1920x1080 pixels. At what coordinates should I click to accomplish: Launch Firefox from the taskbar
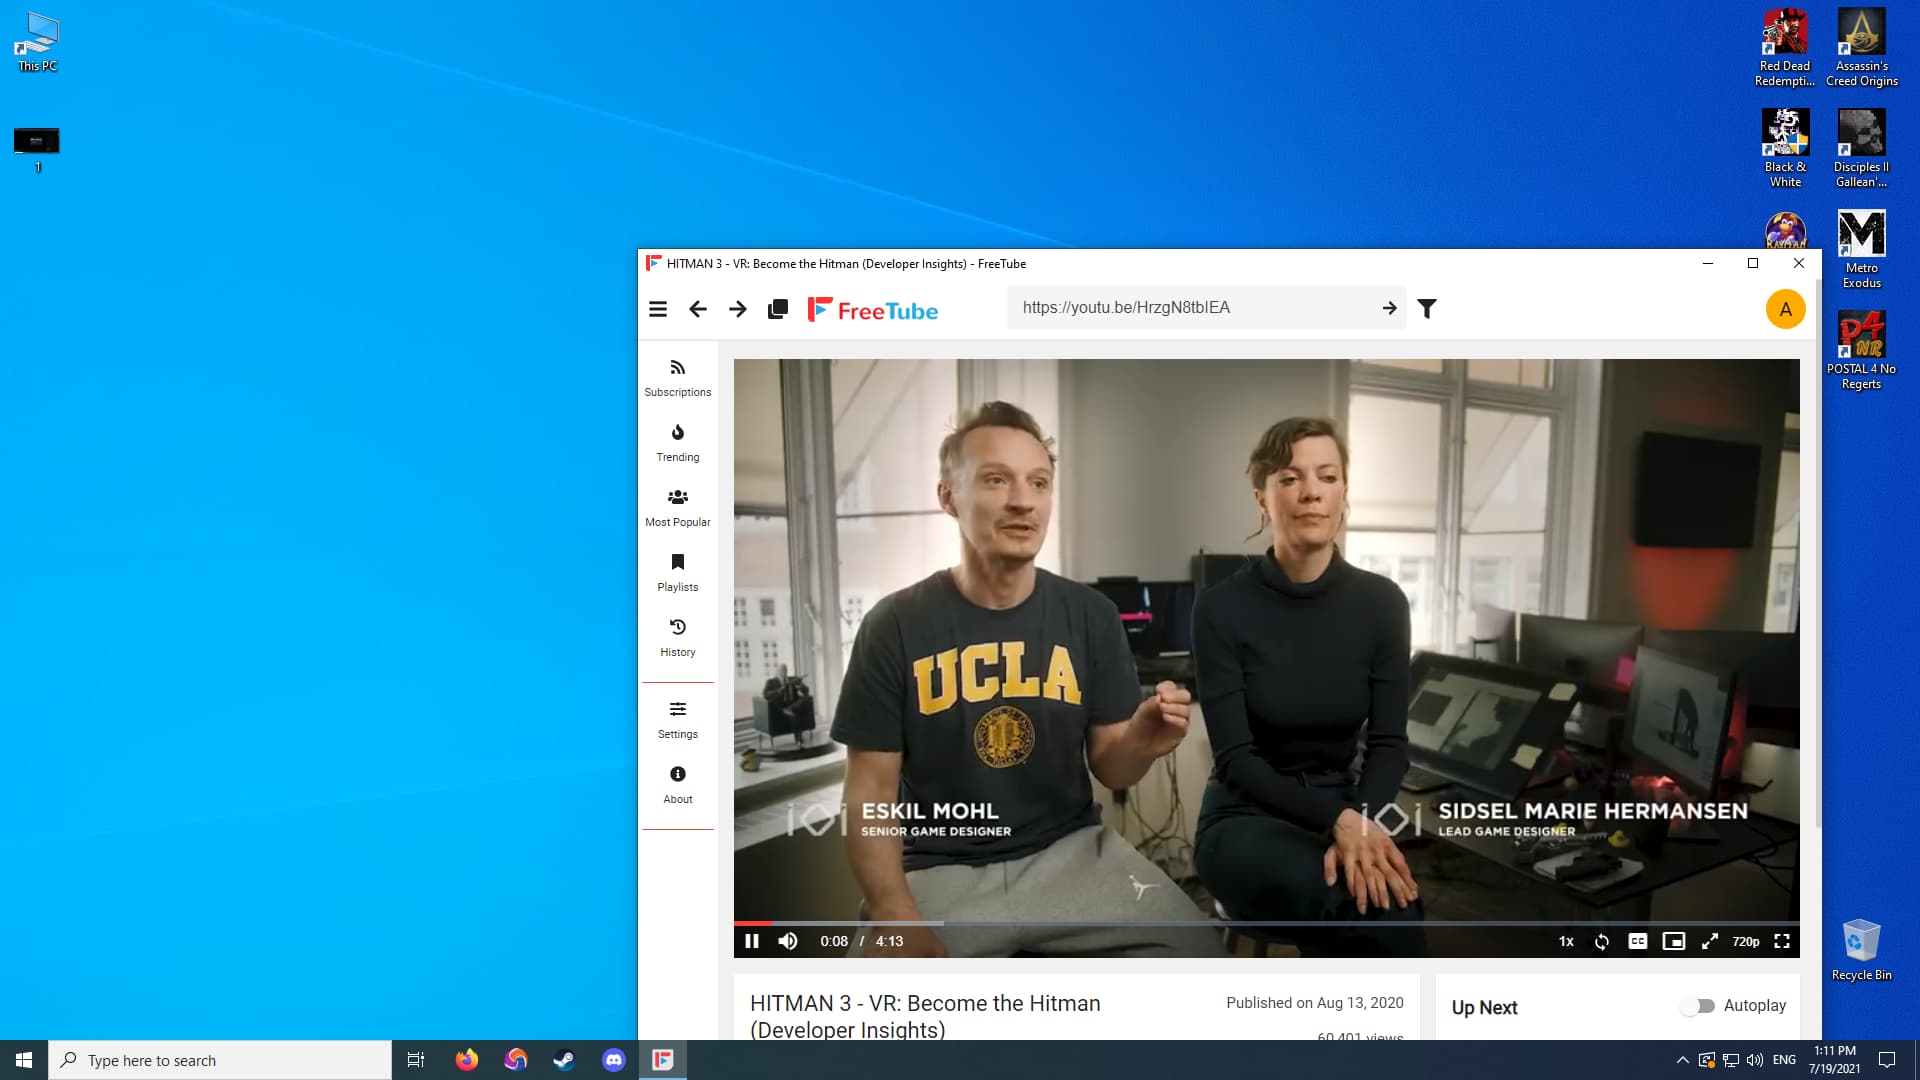(467, 1060)
